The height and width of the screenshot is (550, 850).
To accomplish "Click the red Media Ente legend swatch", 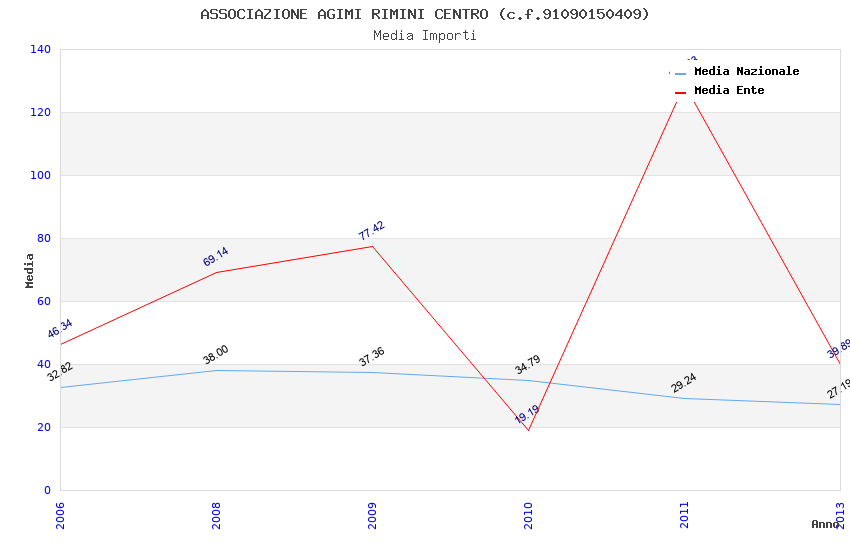I will point(680,92).
